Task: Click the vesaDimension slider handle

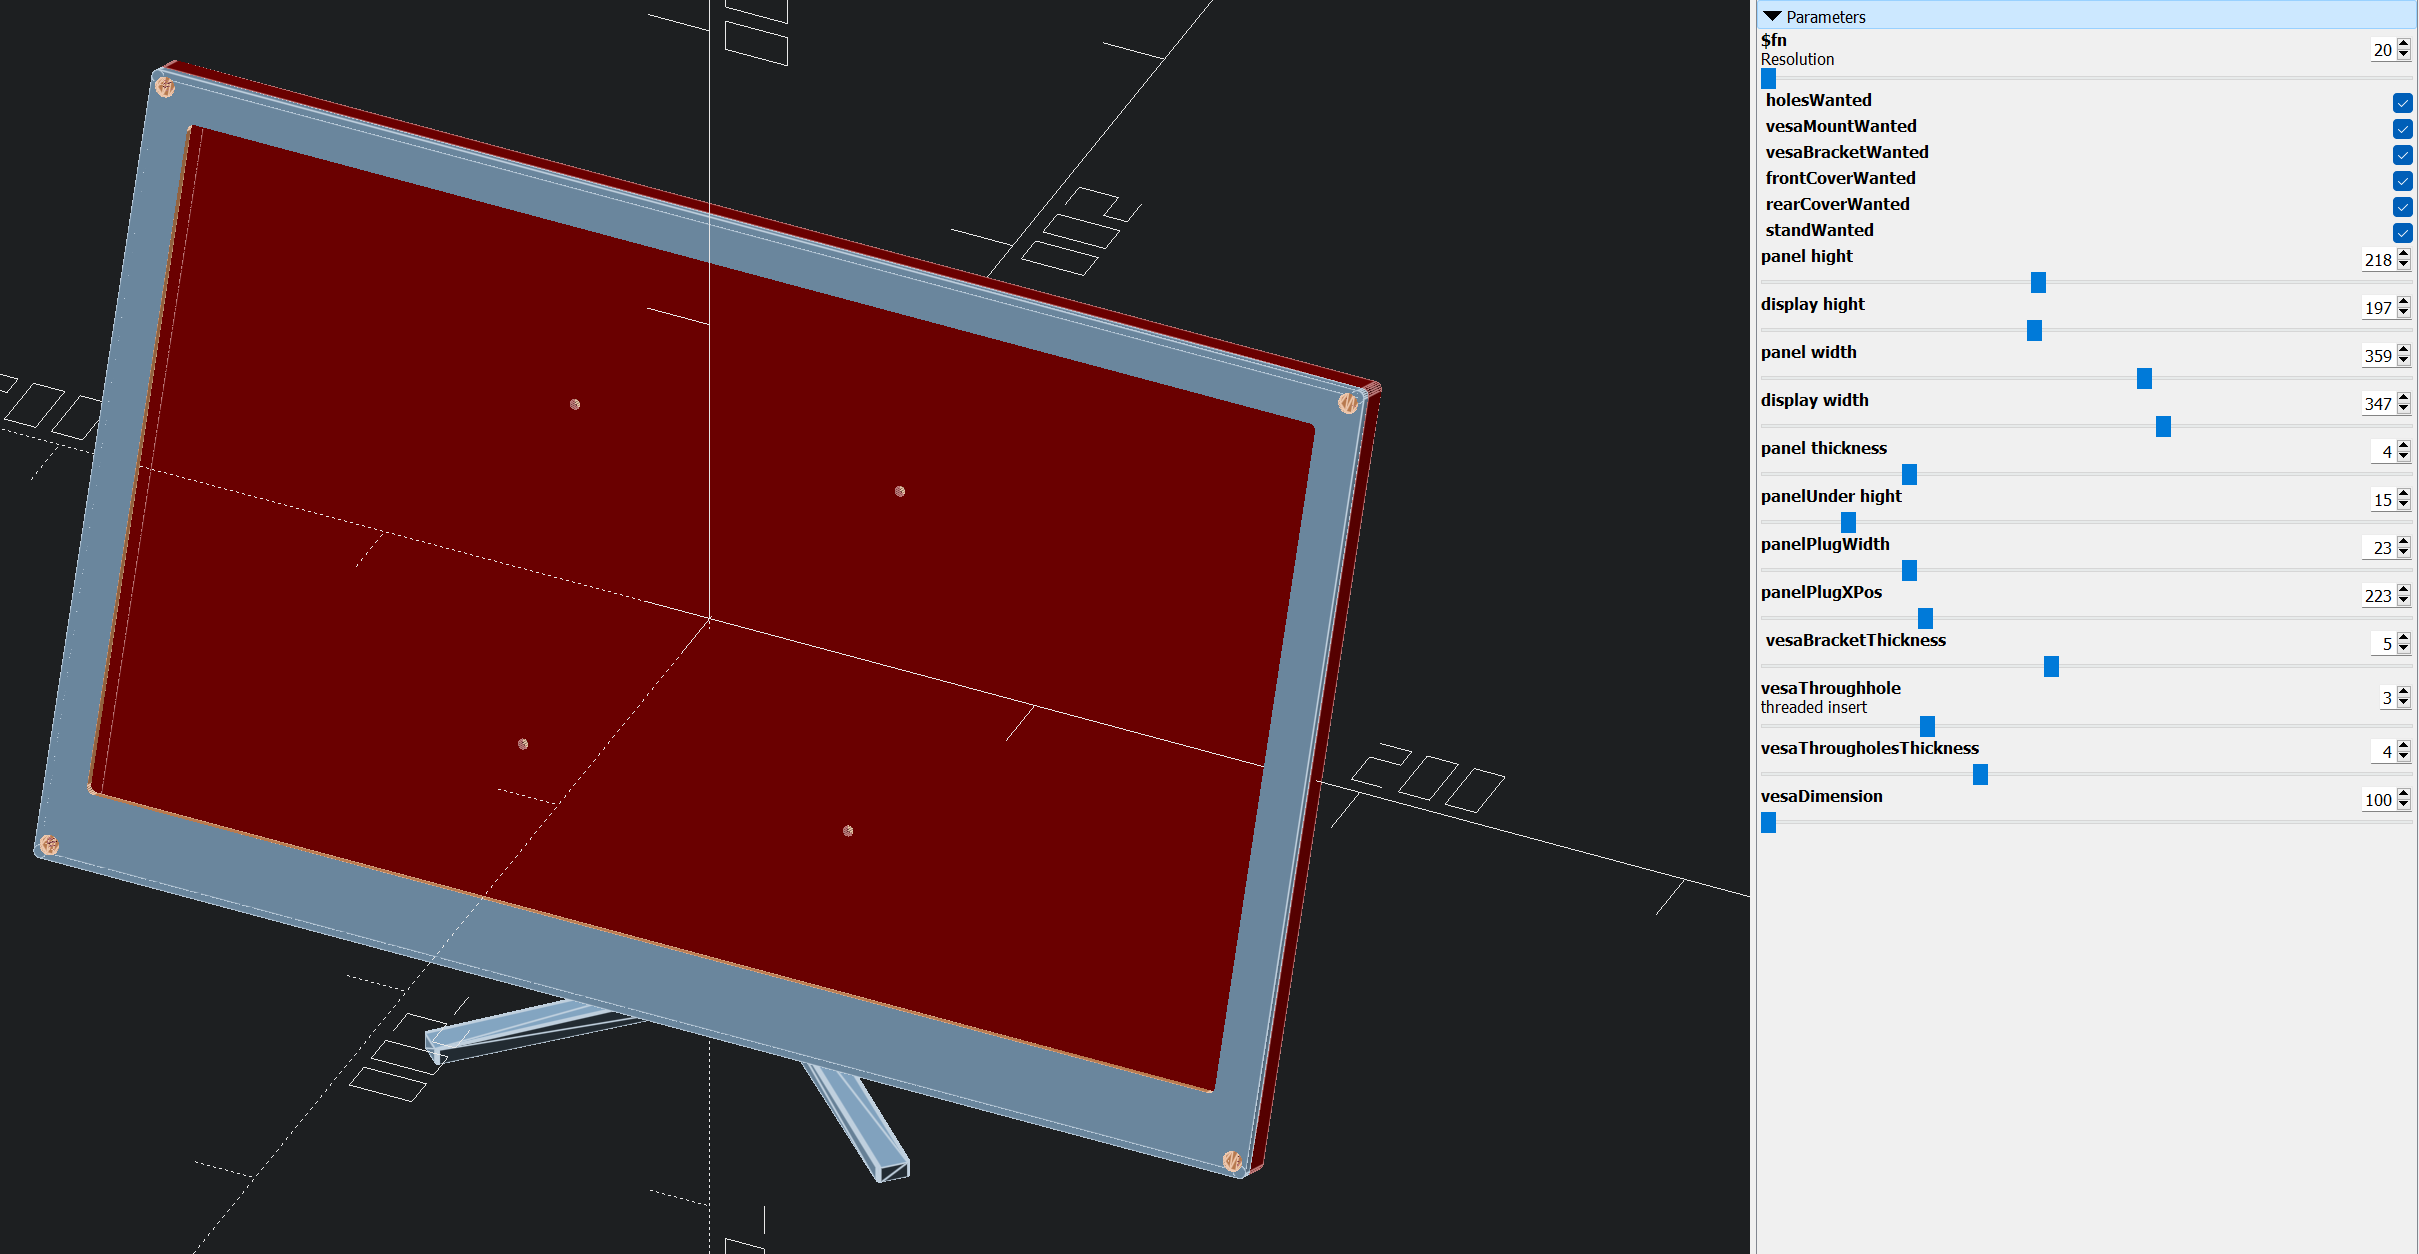Action: [1768, 823]
